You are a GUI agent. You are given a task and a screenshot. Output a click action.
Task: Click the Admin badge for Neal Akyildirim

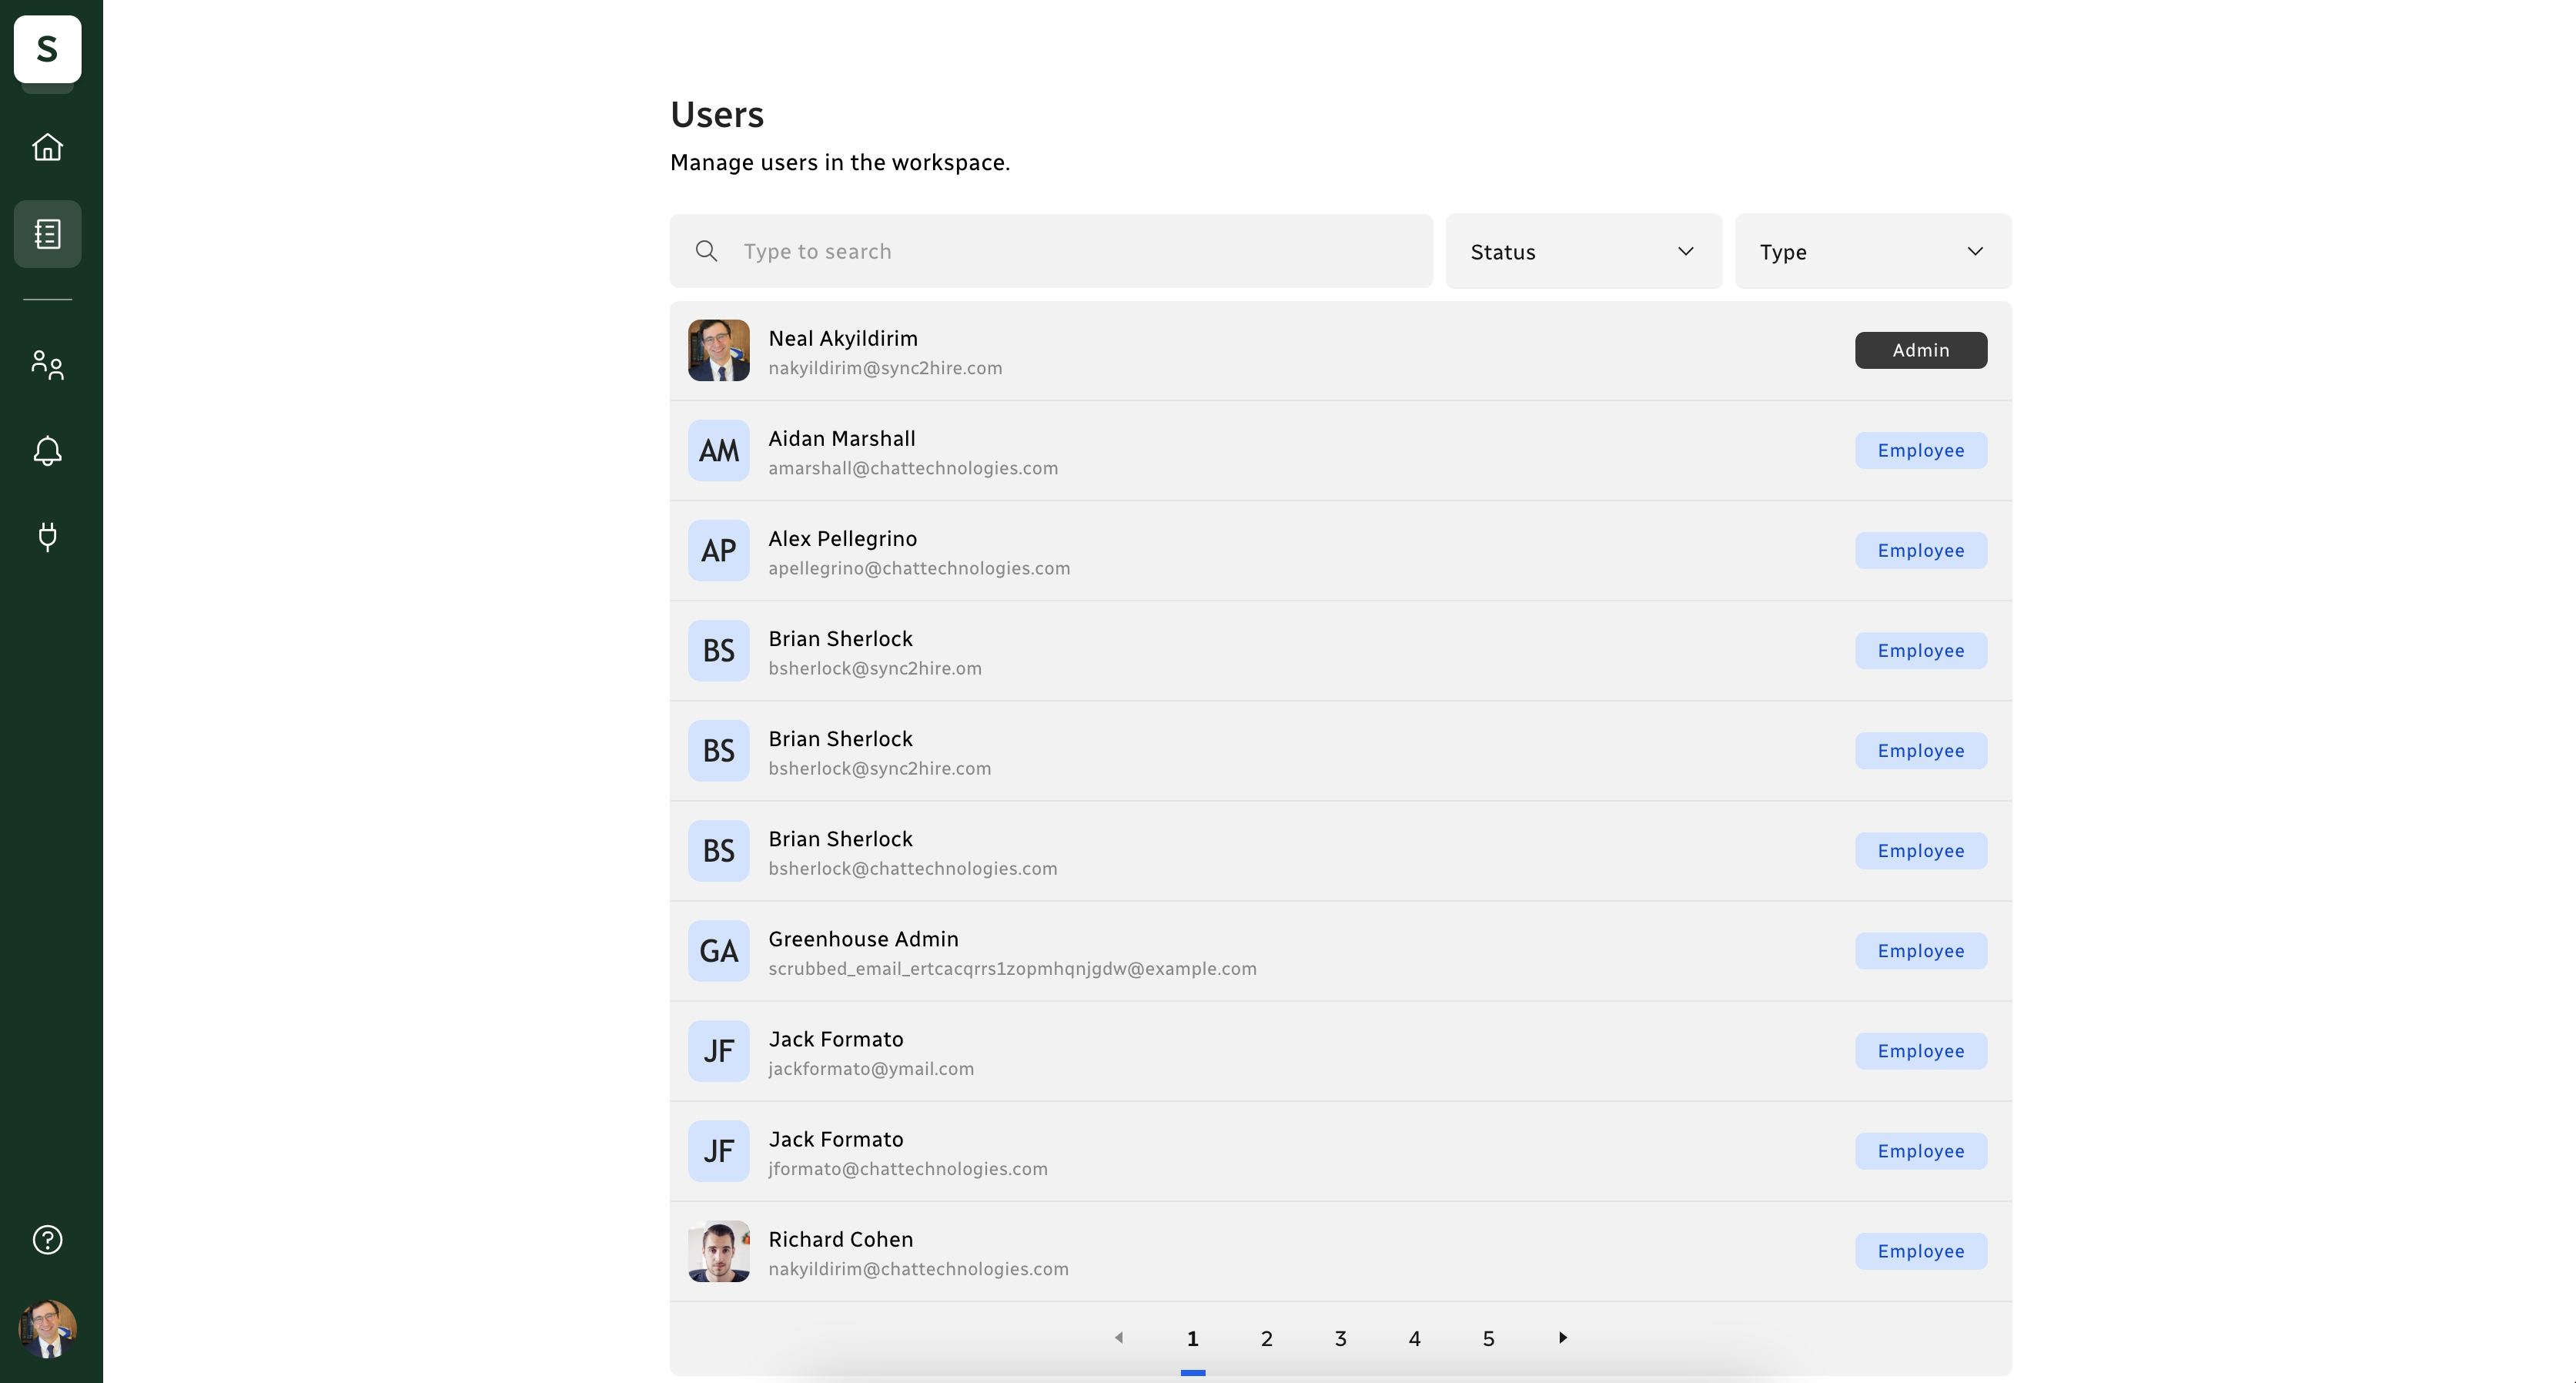(x=1921, y=350)
